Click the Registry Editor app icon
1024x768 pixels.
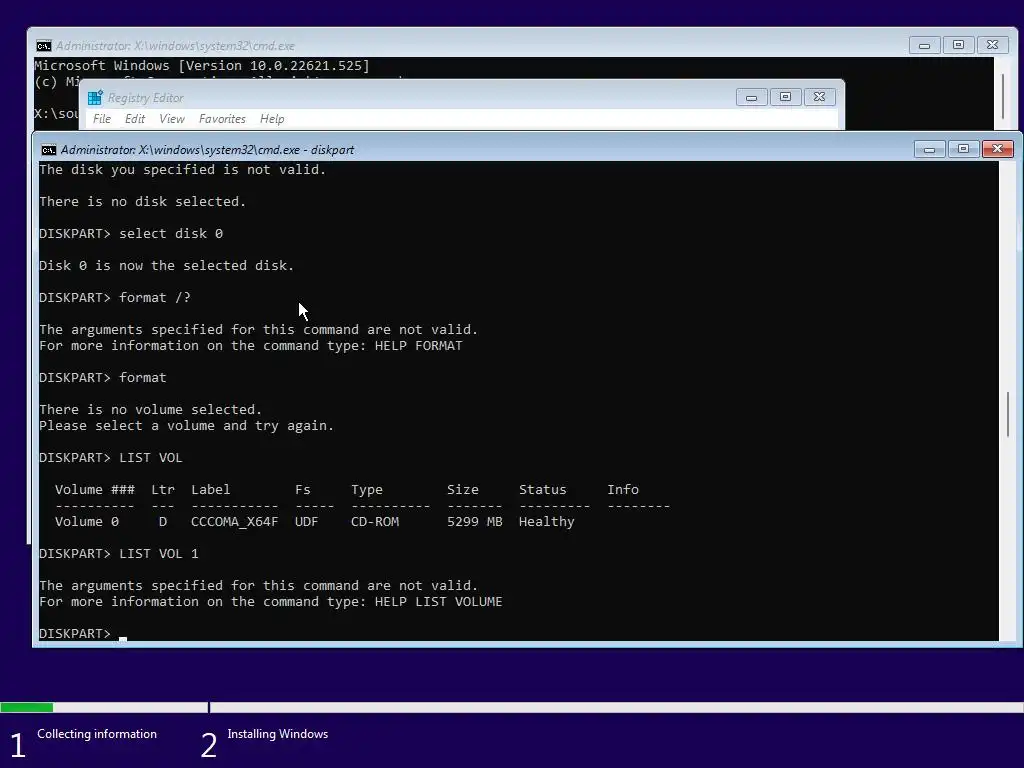95,97
